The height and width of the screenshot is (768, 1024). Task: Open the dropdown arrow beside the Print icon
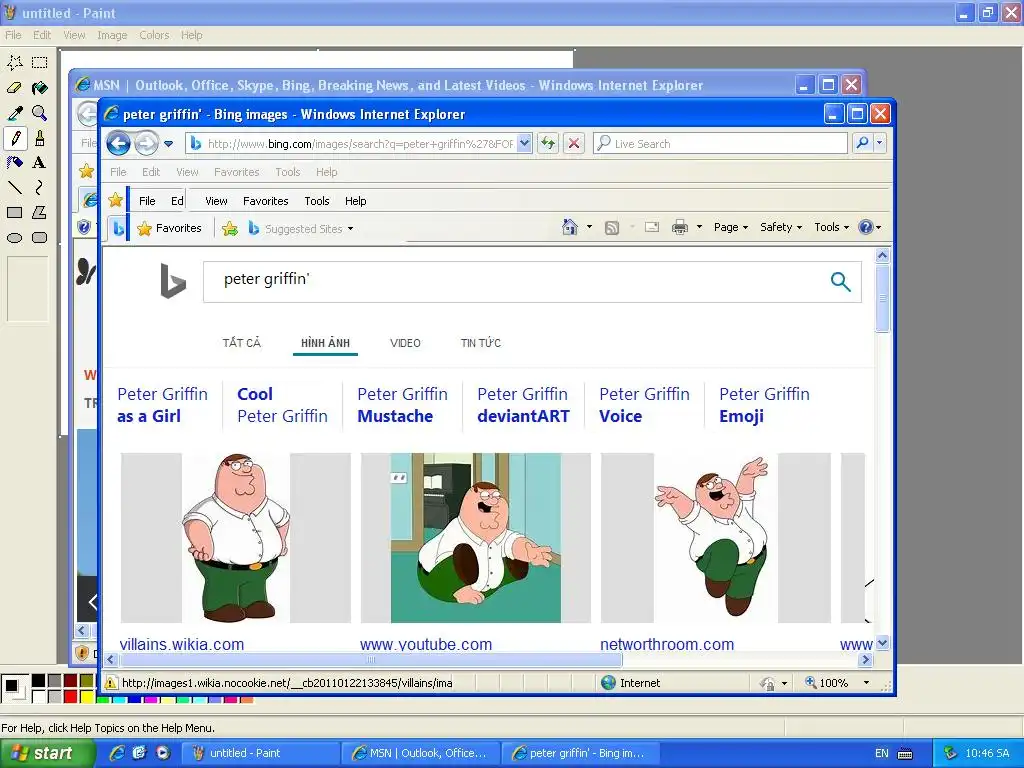(x=699, y=227)
